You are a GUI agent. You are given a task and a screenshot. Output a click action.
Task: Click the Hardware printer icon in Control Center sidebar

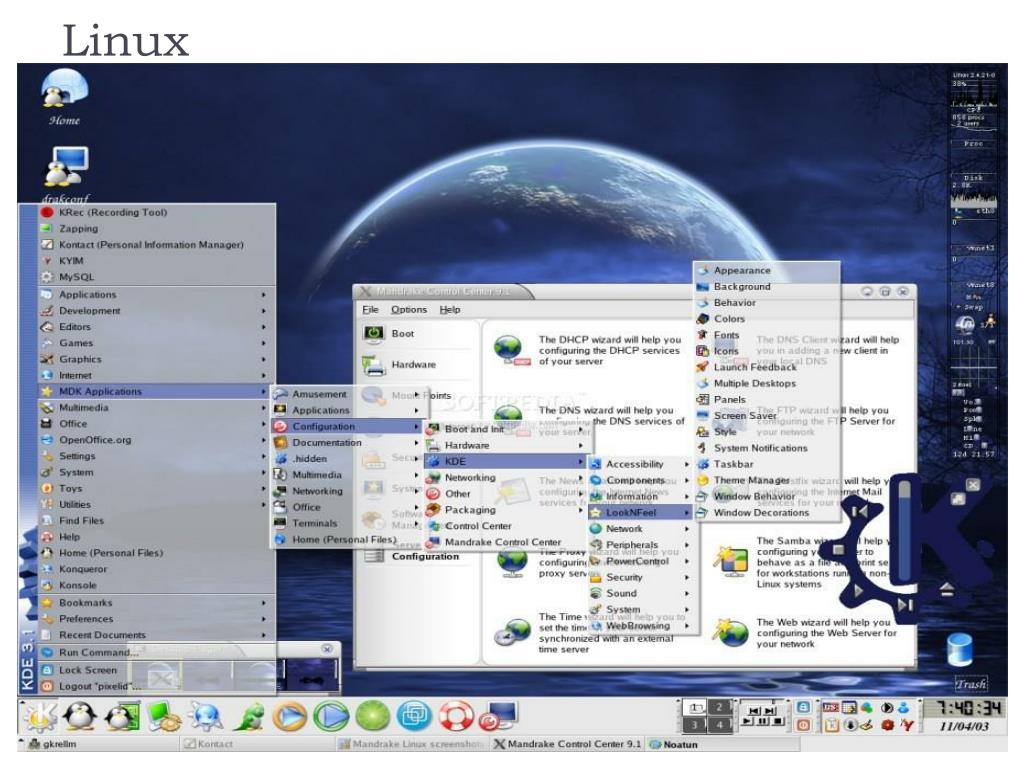point(374,364)
